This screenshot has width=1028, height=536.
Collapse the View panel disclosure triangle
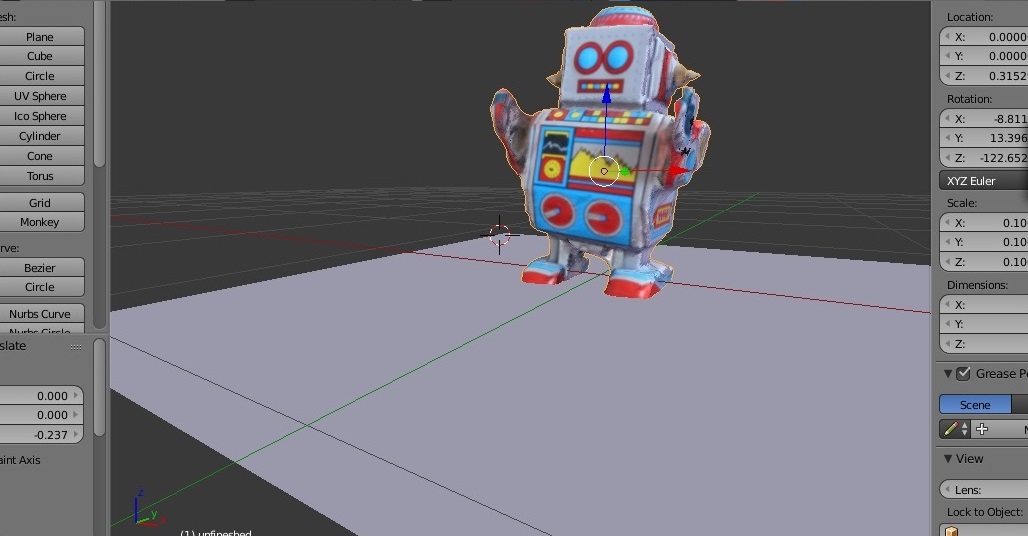coord(947,459)
